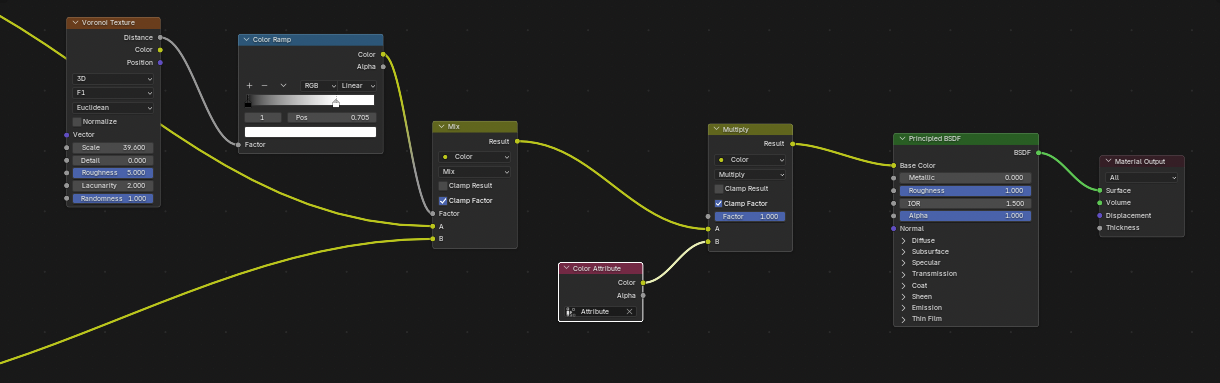Click Mix node A input socket

433,226
